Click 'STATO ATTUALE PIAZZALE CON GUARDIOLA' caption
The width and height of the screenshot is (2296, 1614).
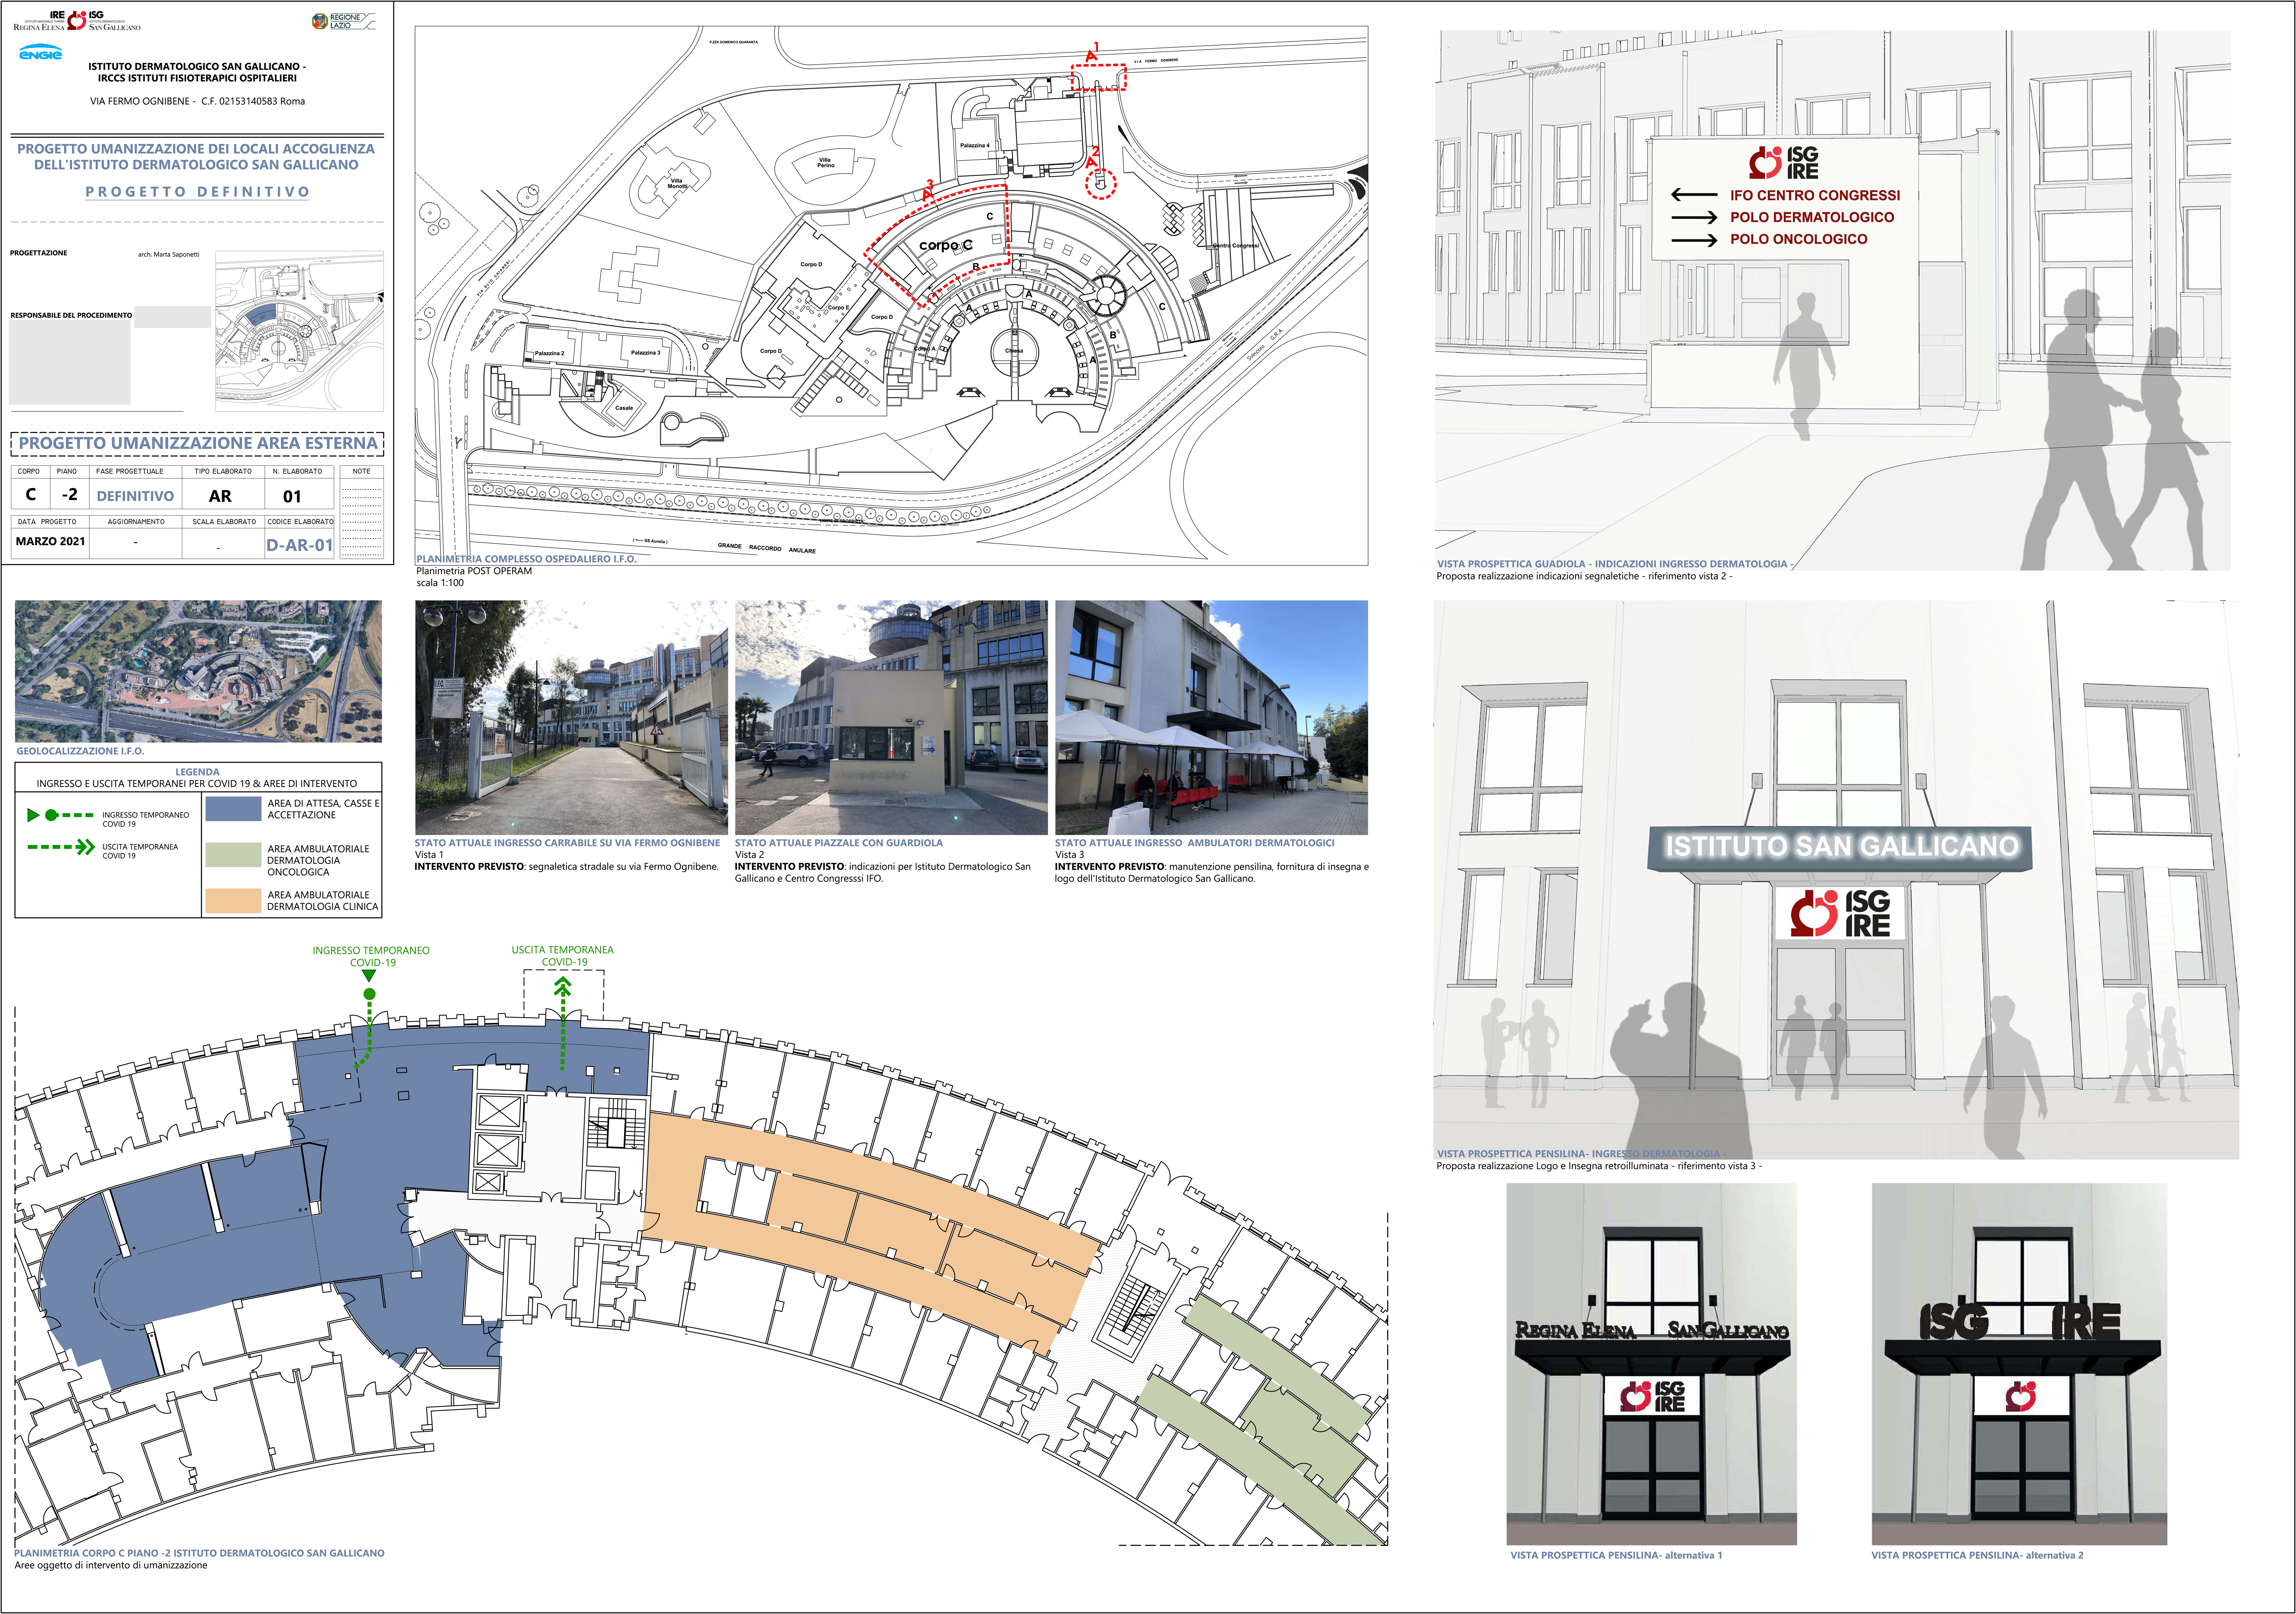point(839,843)
